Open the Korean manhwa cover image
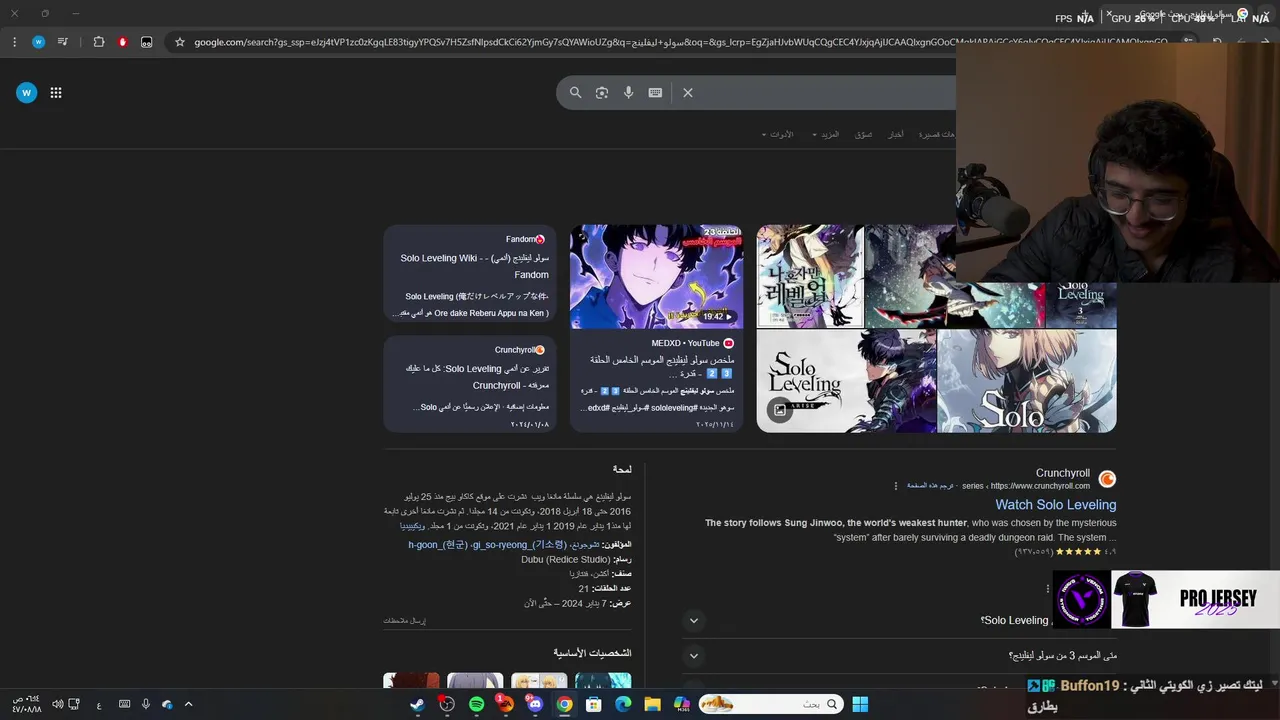Image resolution: width=1280 pixels, height=720 pixels. pyautogui.click(x=810, y=276)
